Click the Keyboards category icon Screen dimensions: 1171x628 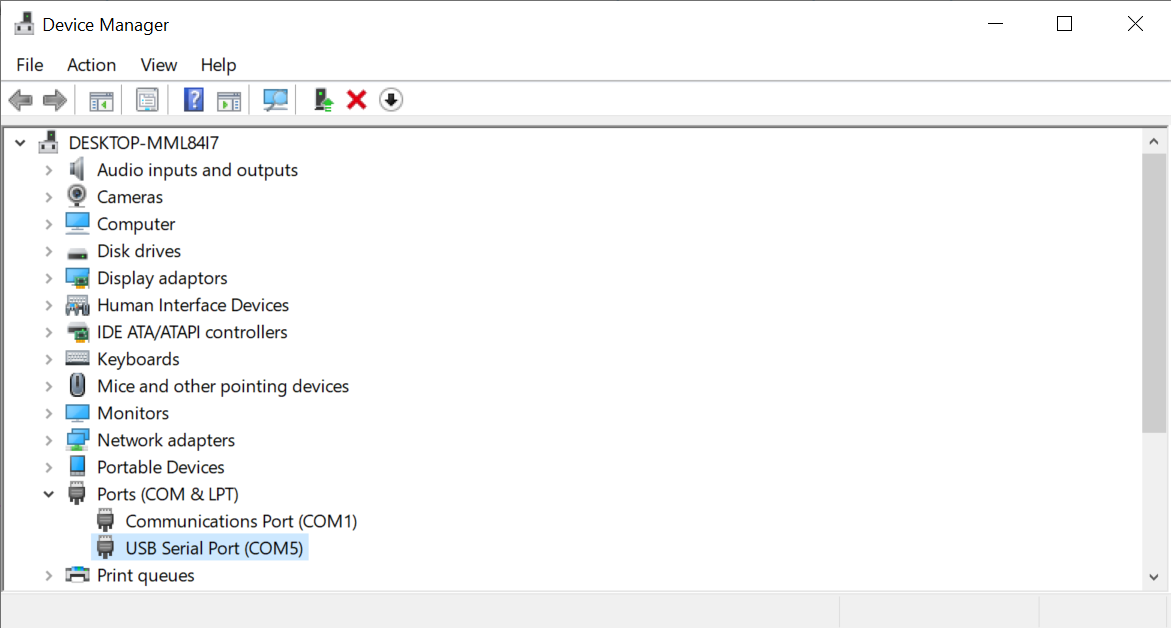click(77, 358)
